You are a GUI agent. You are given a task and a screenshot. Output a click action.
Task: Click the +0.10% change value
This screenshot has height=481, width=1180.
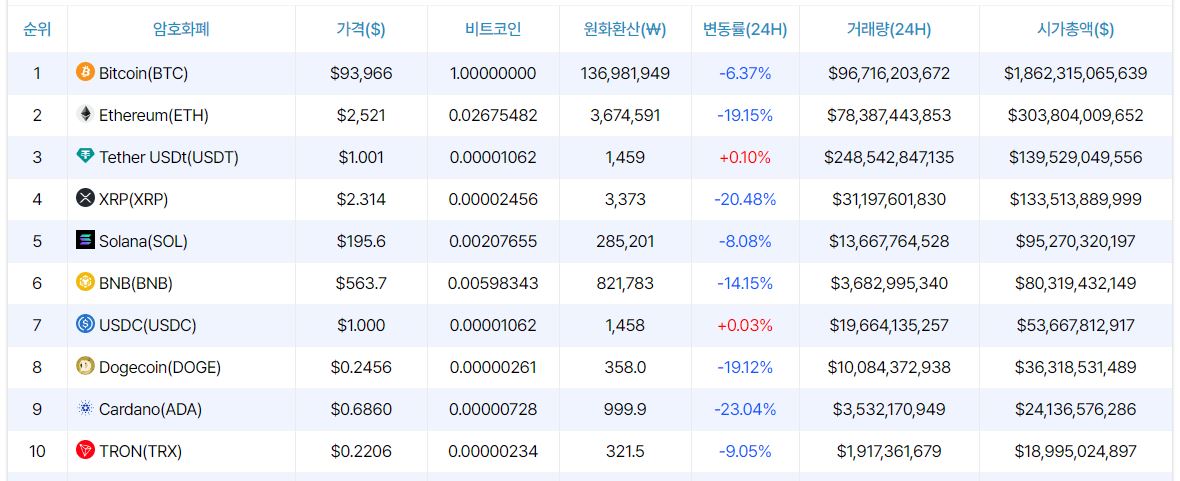coord(745,158)
